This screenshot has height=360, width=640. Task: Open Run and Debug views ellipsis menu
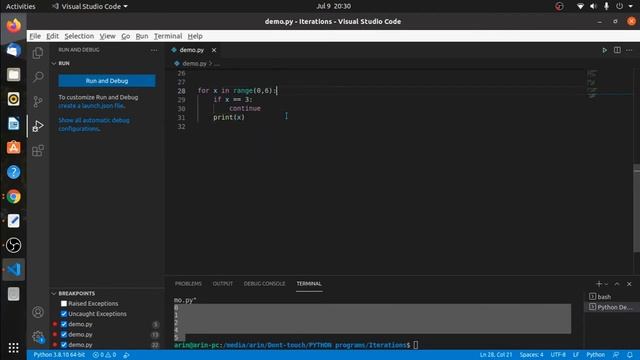coord(154,50)
